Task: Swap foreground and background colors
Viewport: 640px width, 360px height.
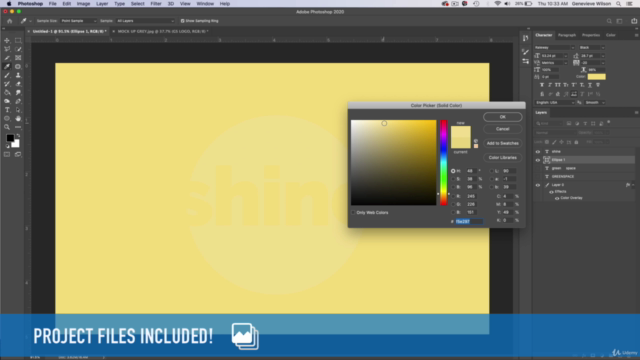Action: [x=18, y=136]
